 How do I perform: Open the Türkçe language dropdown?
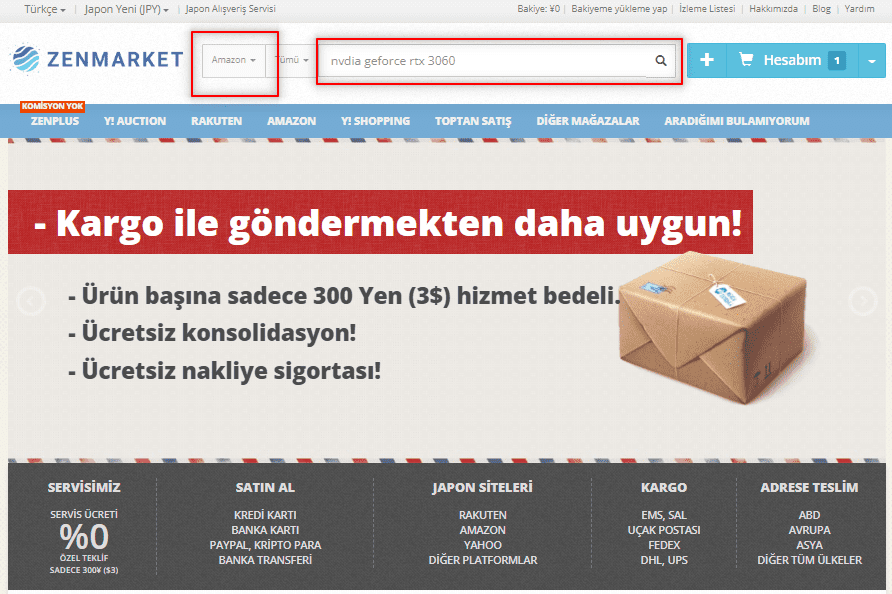point(45,10)
